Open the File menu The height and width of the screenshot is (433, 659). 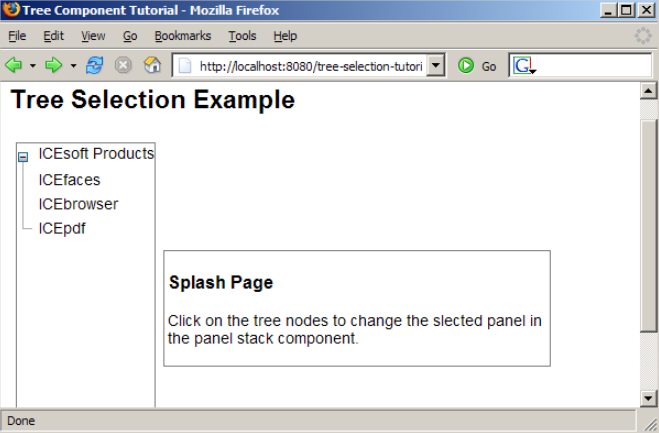point(17,36)
